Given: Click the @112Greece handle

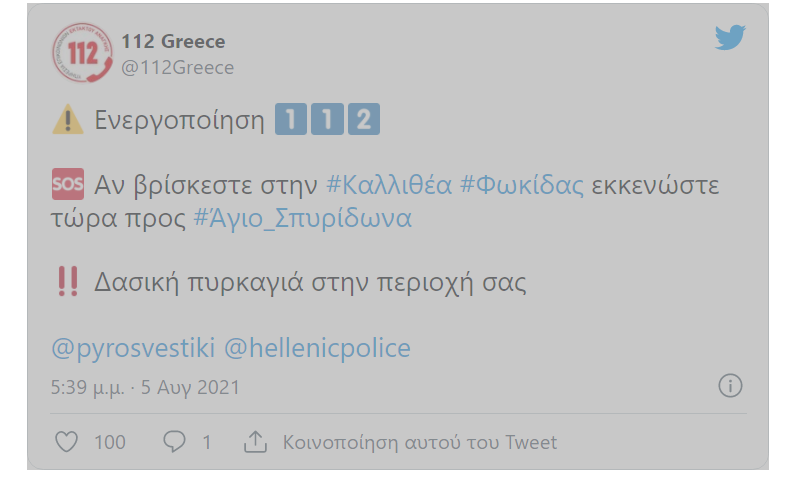Looking at the screenshot, I should pos(177,68).
